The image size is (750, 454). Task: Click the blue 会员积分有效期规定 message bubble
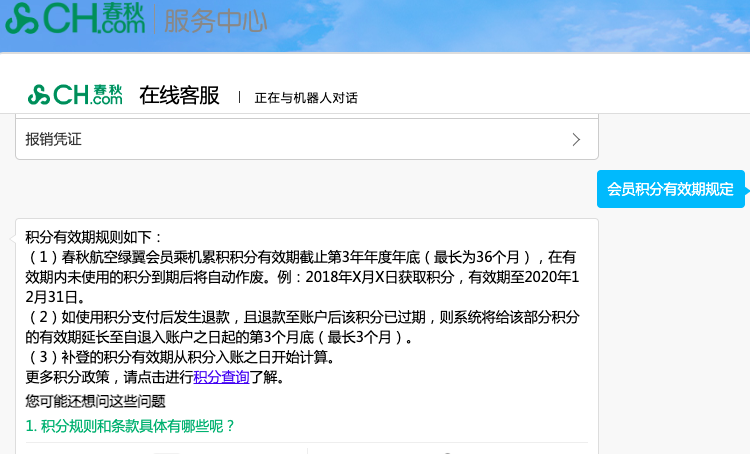point(670,189)
